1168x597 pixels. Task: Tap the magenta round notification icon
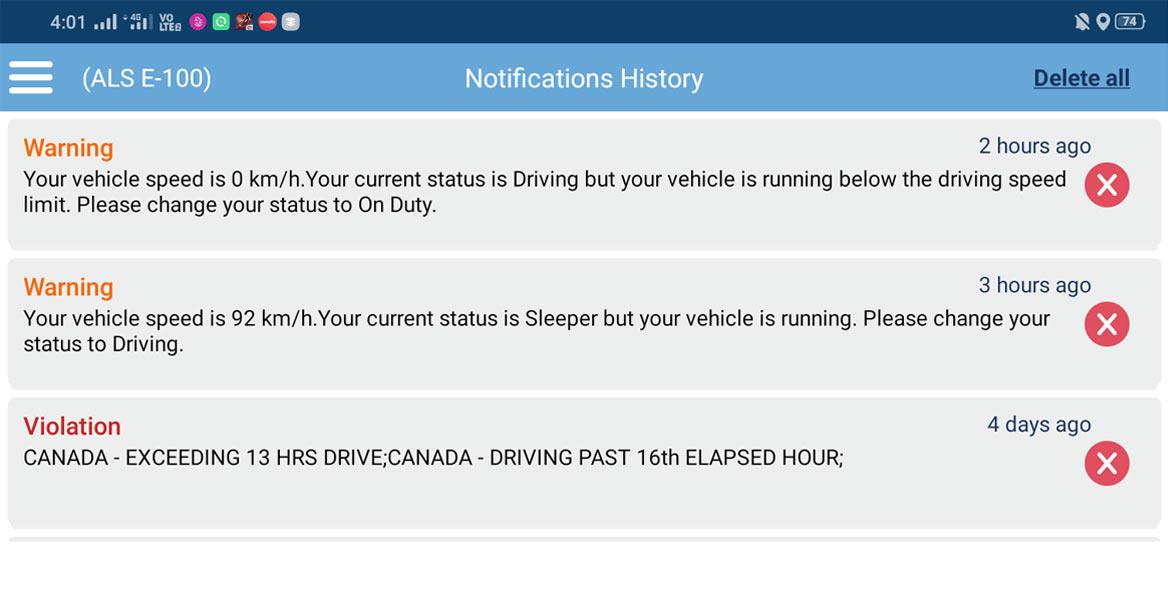[x=198, y=22]
